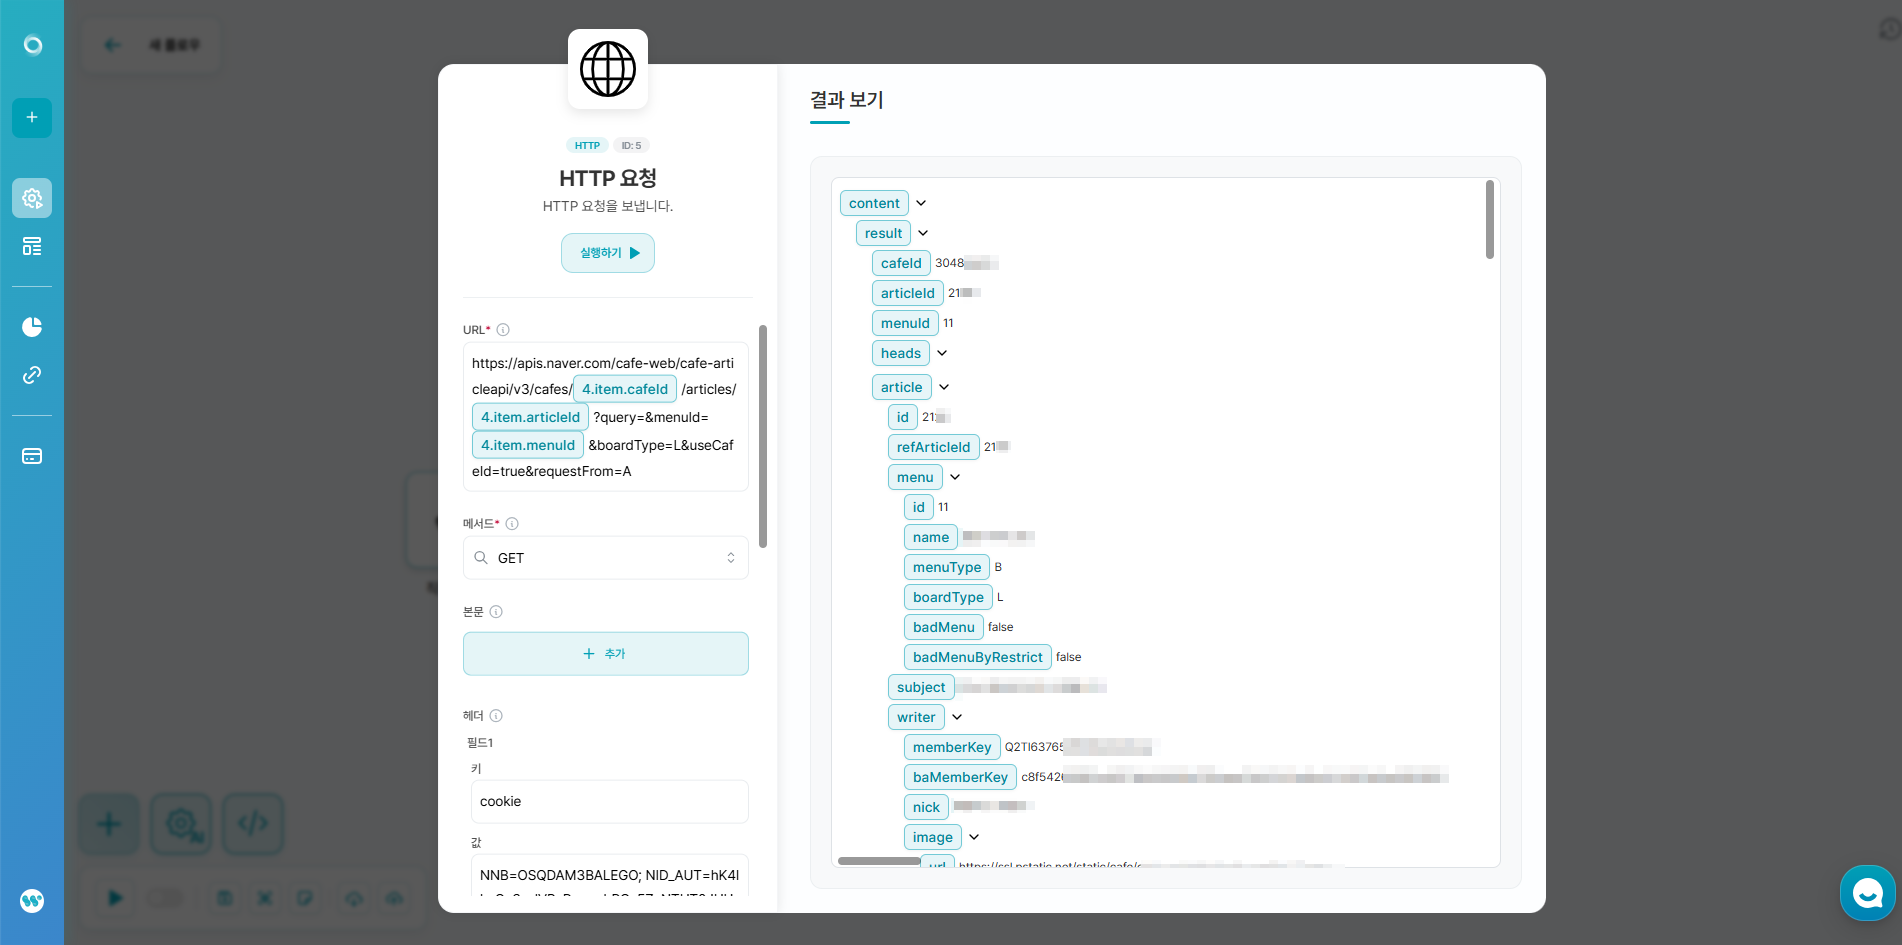
Task: Click the code brackets canvas button
Action: point(253,824)
